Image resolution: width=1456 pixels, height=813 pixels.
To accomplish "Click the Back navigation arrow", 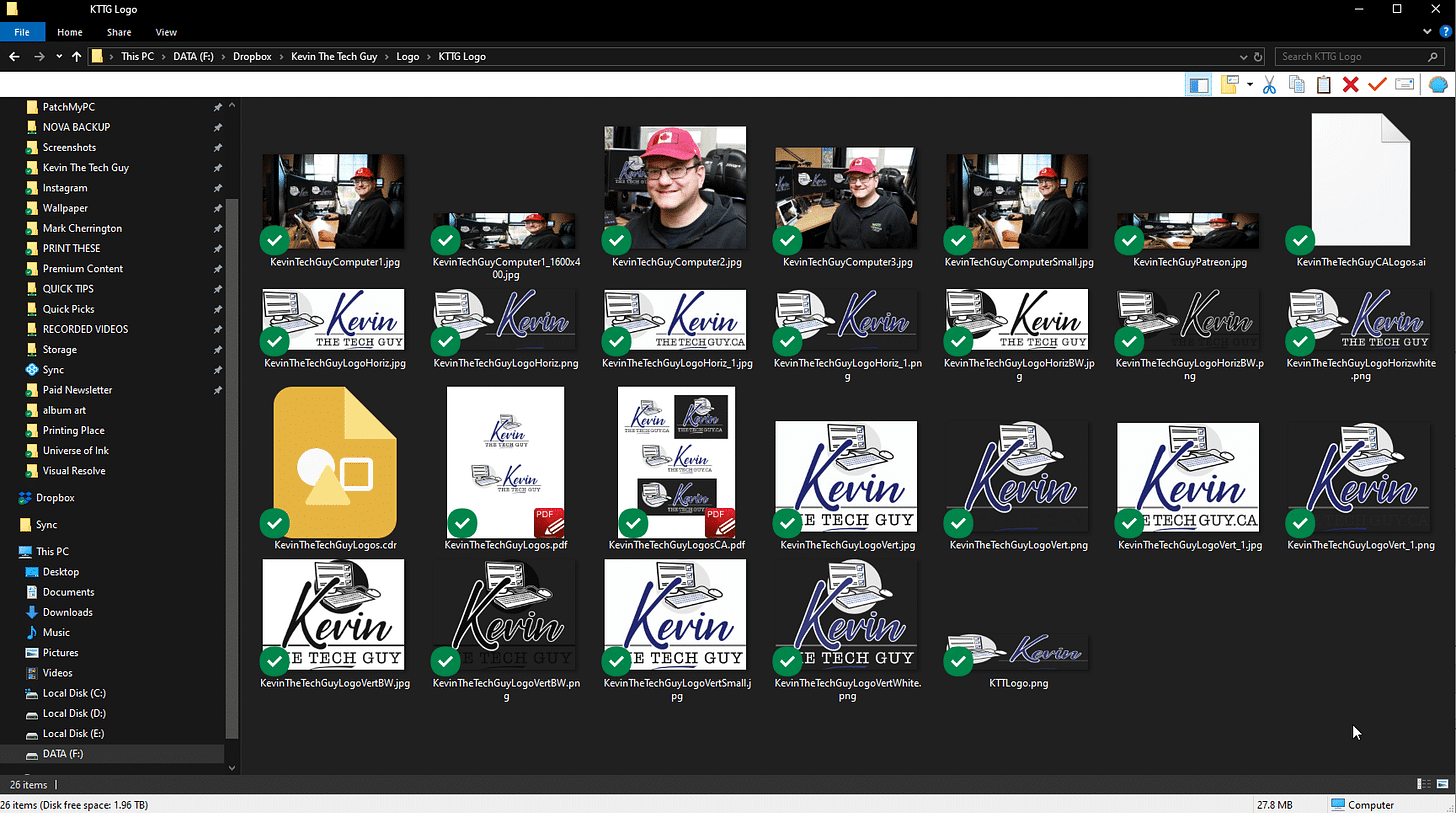I will (x=14, y=57).
